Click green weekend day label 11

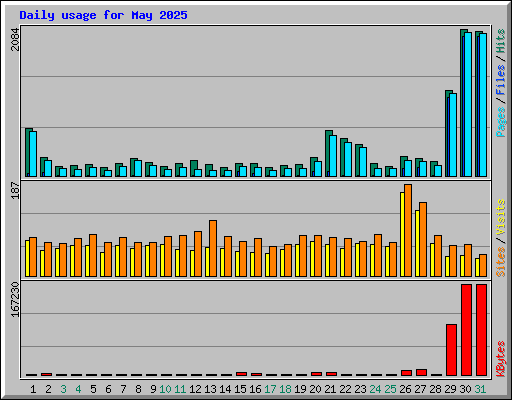click(x=180, y=389)
